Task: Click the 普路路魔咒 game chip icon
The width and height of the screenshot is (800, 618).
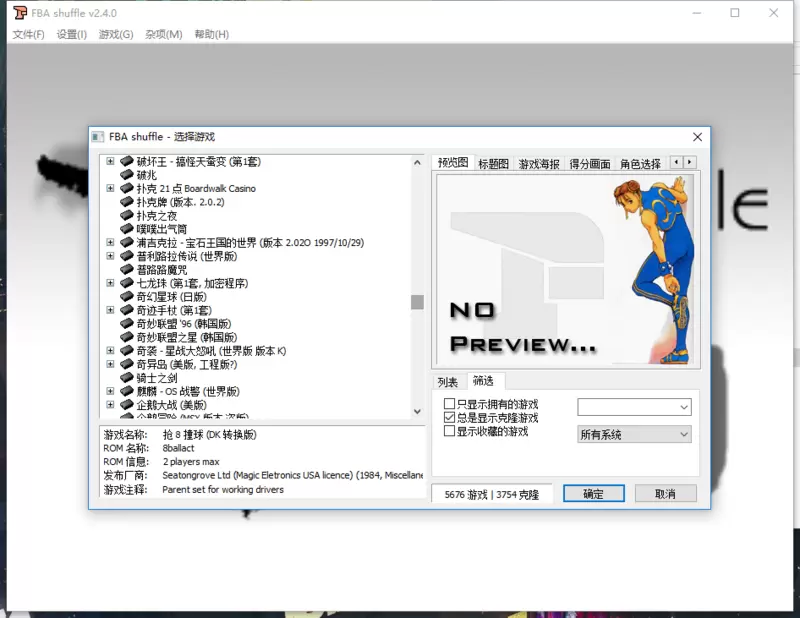Action: [127, 270]
